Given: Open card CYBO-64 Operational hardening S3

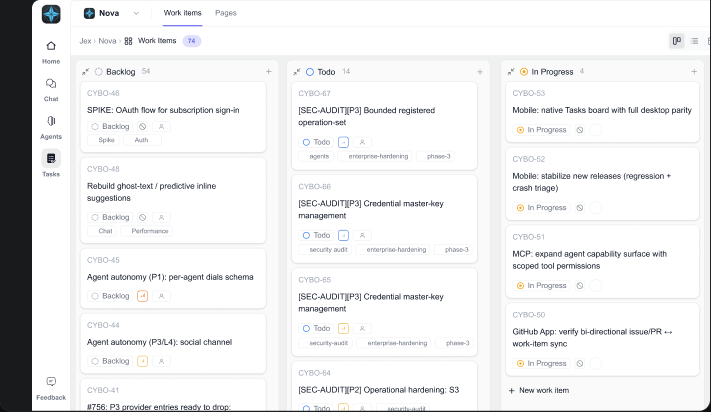Looking at the screenshot, I should [385, 387].
